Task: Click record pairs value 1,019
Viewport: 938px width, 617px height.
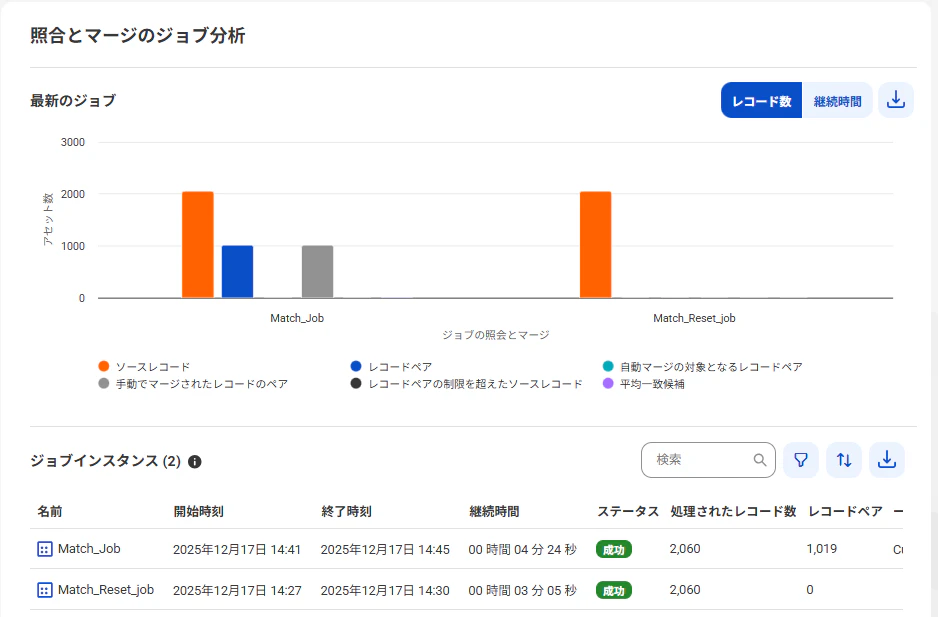Action: [821, 549]
